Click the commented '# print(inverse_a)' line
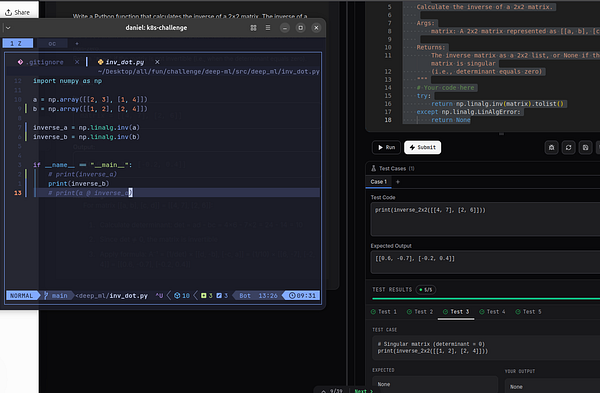600x393 pixels. point(82,174)
